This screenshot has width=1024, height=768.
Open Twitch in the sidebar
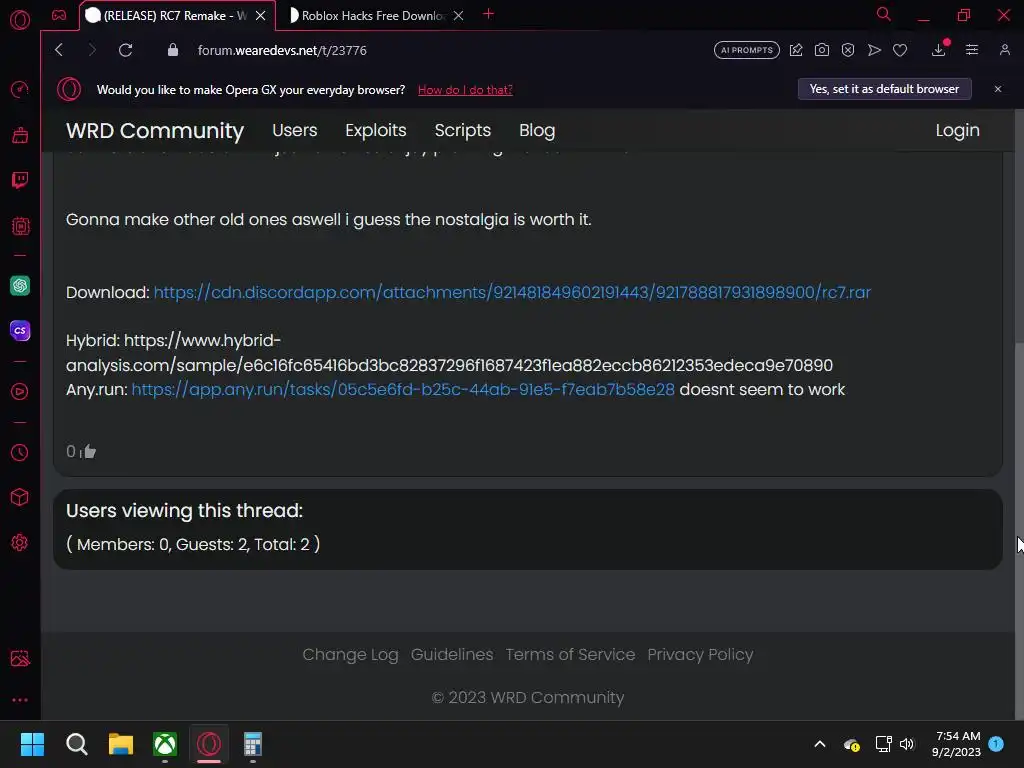pyautogui.click(x=20, y=180)
